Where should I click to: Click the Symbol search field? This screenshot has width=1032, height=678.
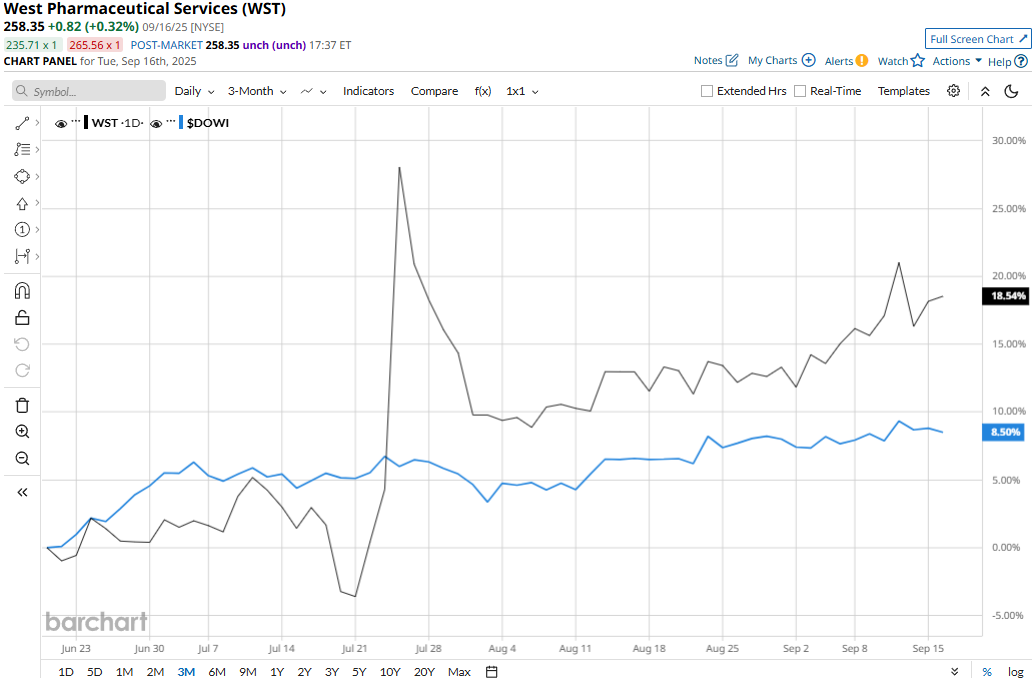(x=89, y=91)
